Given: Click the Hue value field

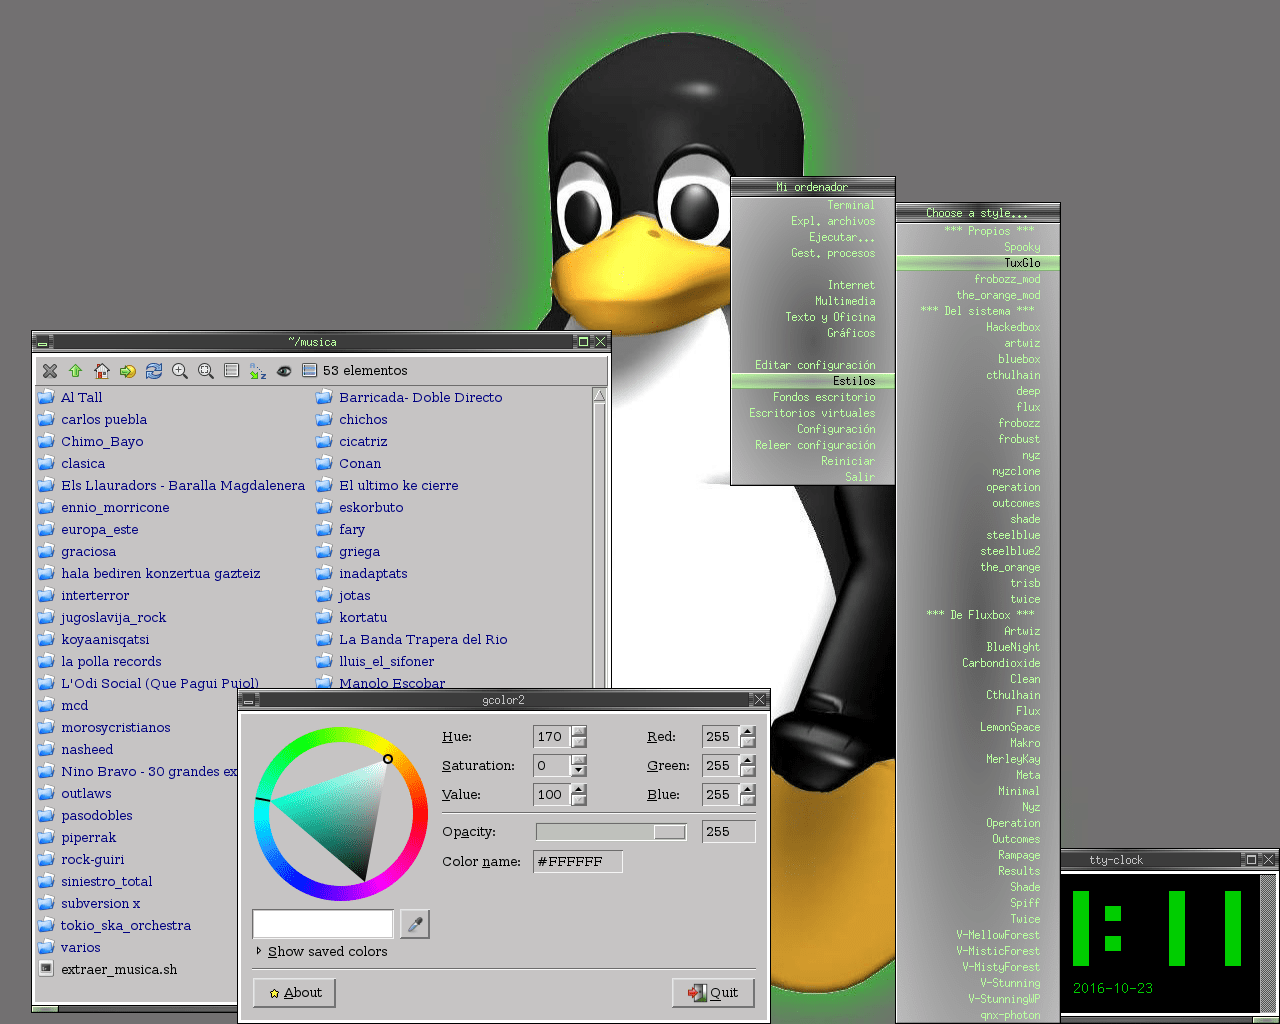Looking at the screenshot, I should [x=552, y=737].
